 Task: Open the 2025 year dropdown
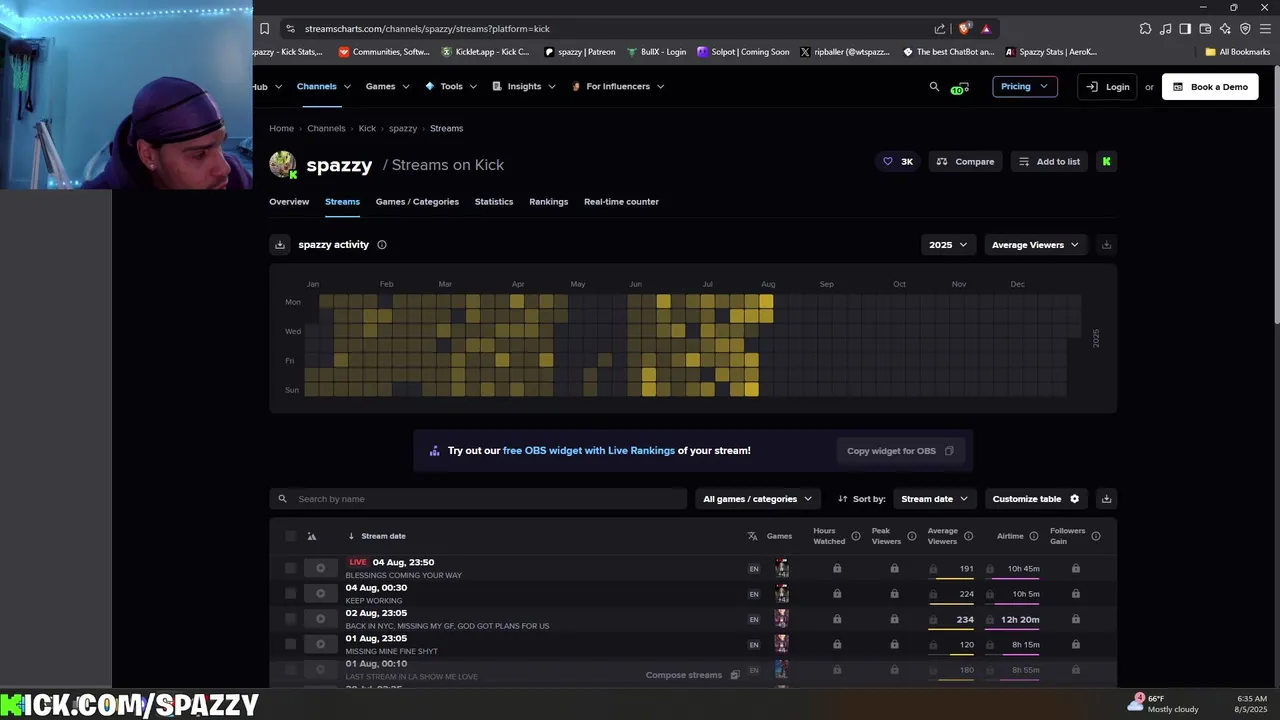948,245
